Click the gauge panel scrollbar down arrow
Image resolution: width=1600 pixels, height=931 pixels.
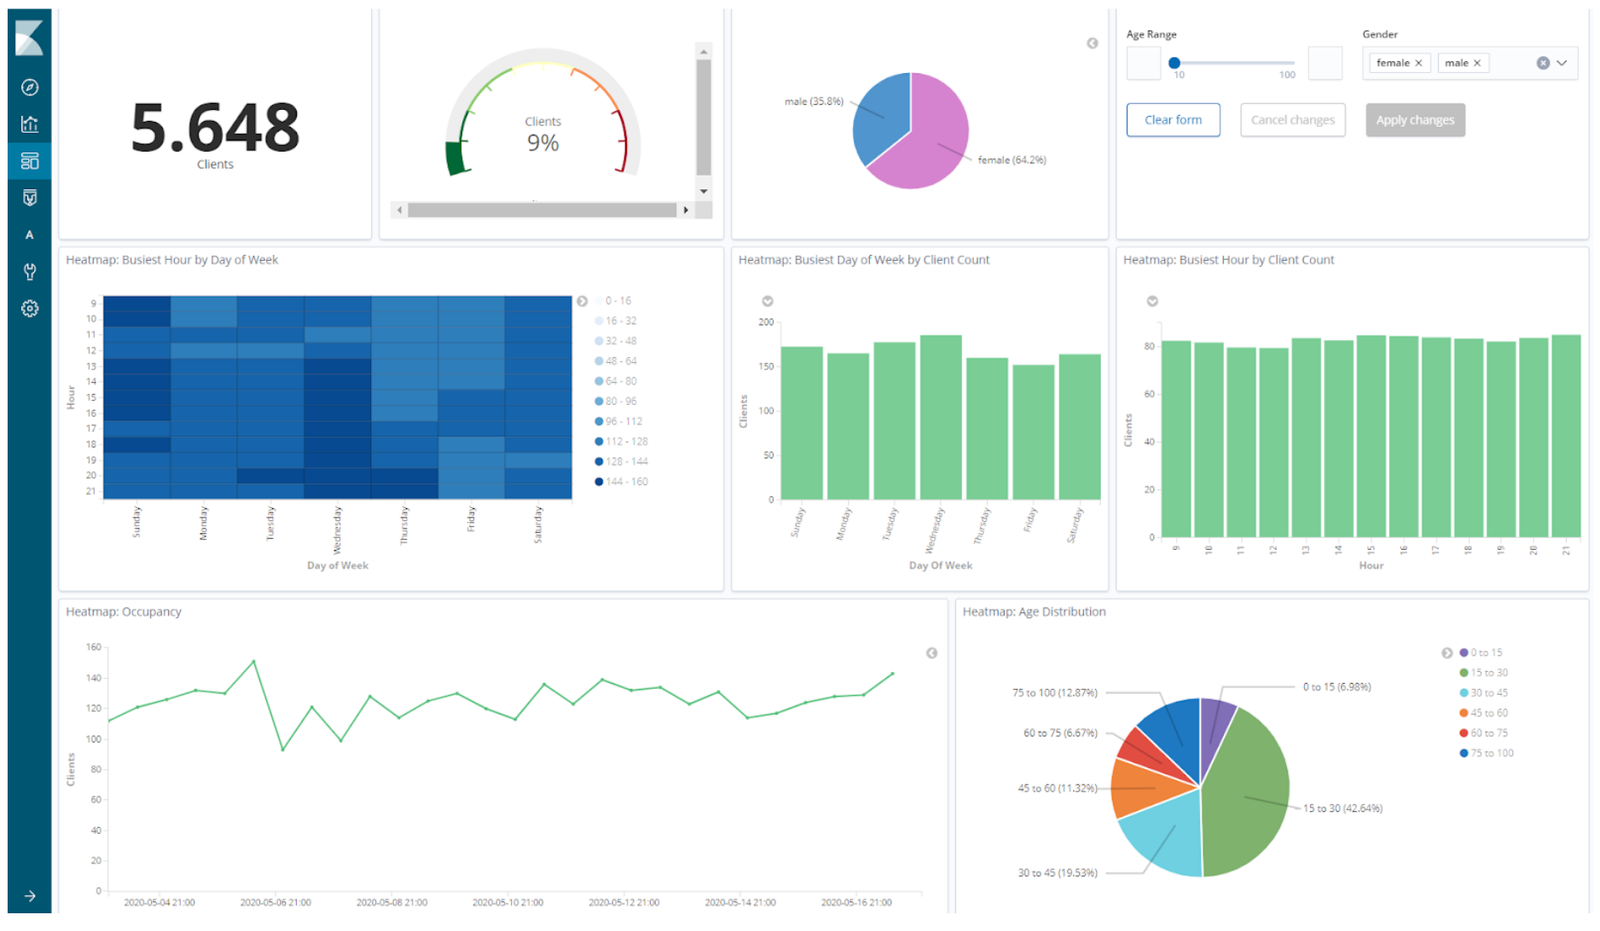[704, 191]
